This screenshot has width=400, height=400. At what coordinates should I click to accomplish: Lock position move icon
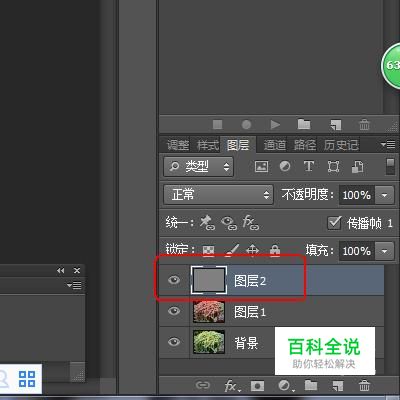[x=253, y=251]
